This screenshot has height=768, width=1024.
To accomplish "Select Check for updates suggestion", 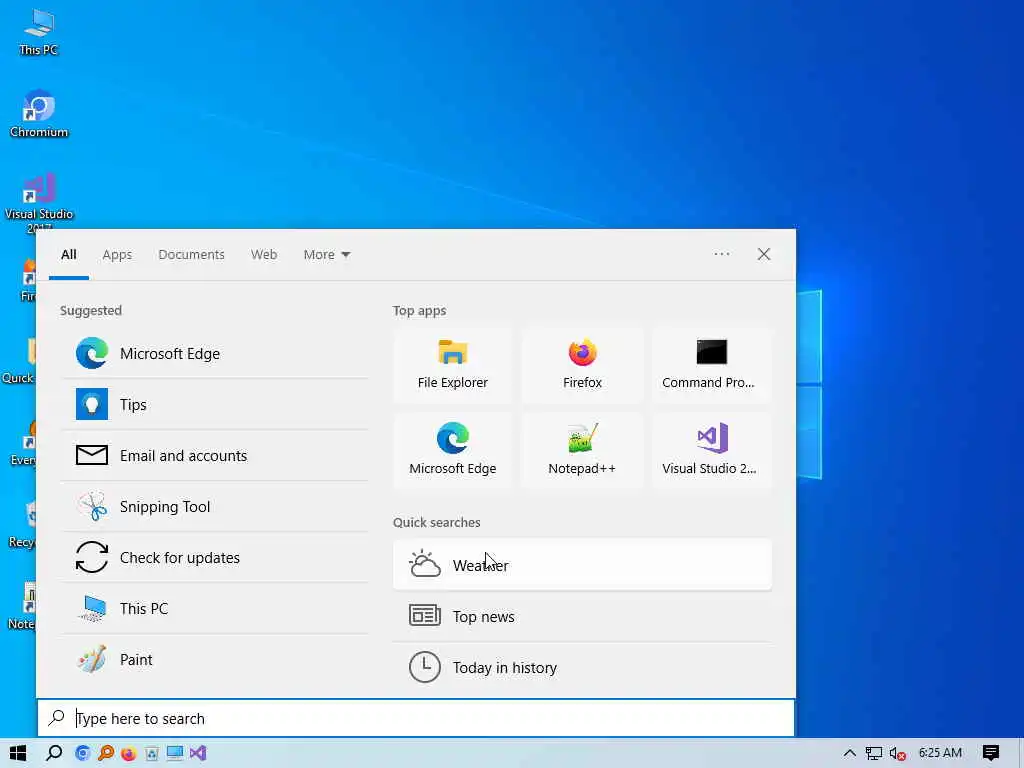I will point(214,557).
